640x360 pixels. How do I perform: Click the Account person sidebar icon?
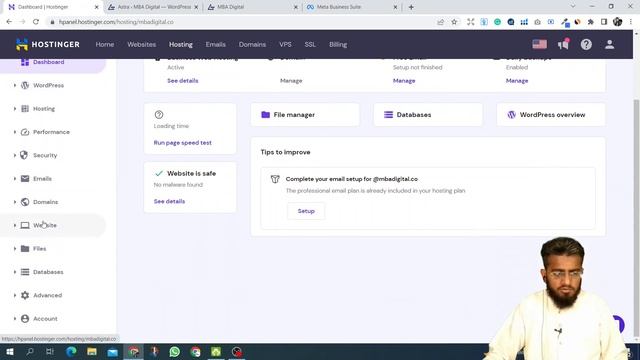(x=25, y=318)
